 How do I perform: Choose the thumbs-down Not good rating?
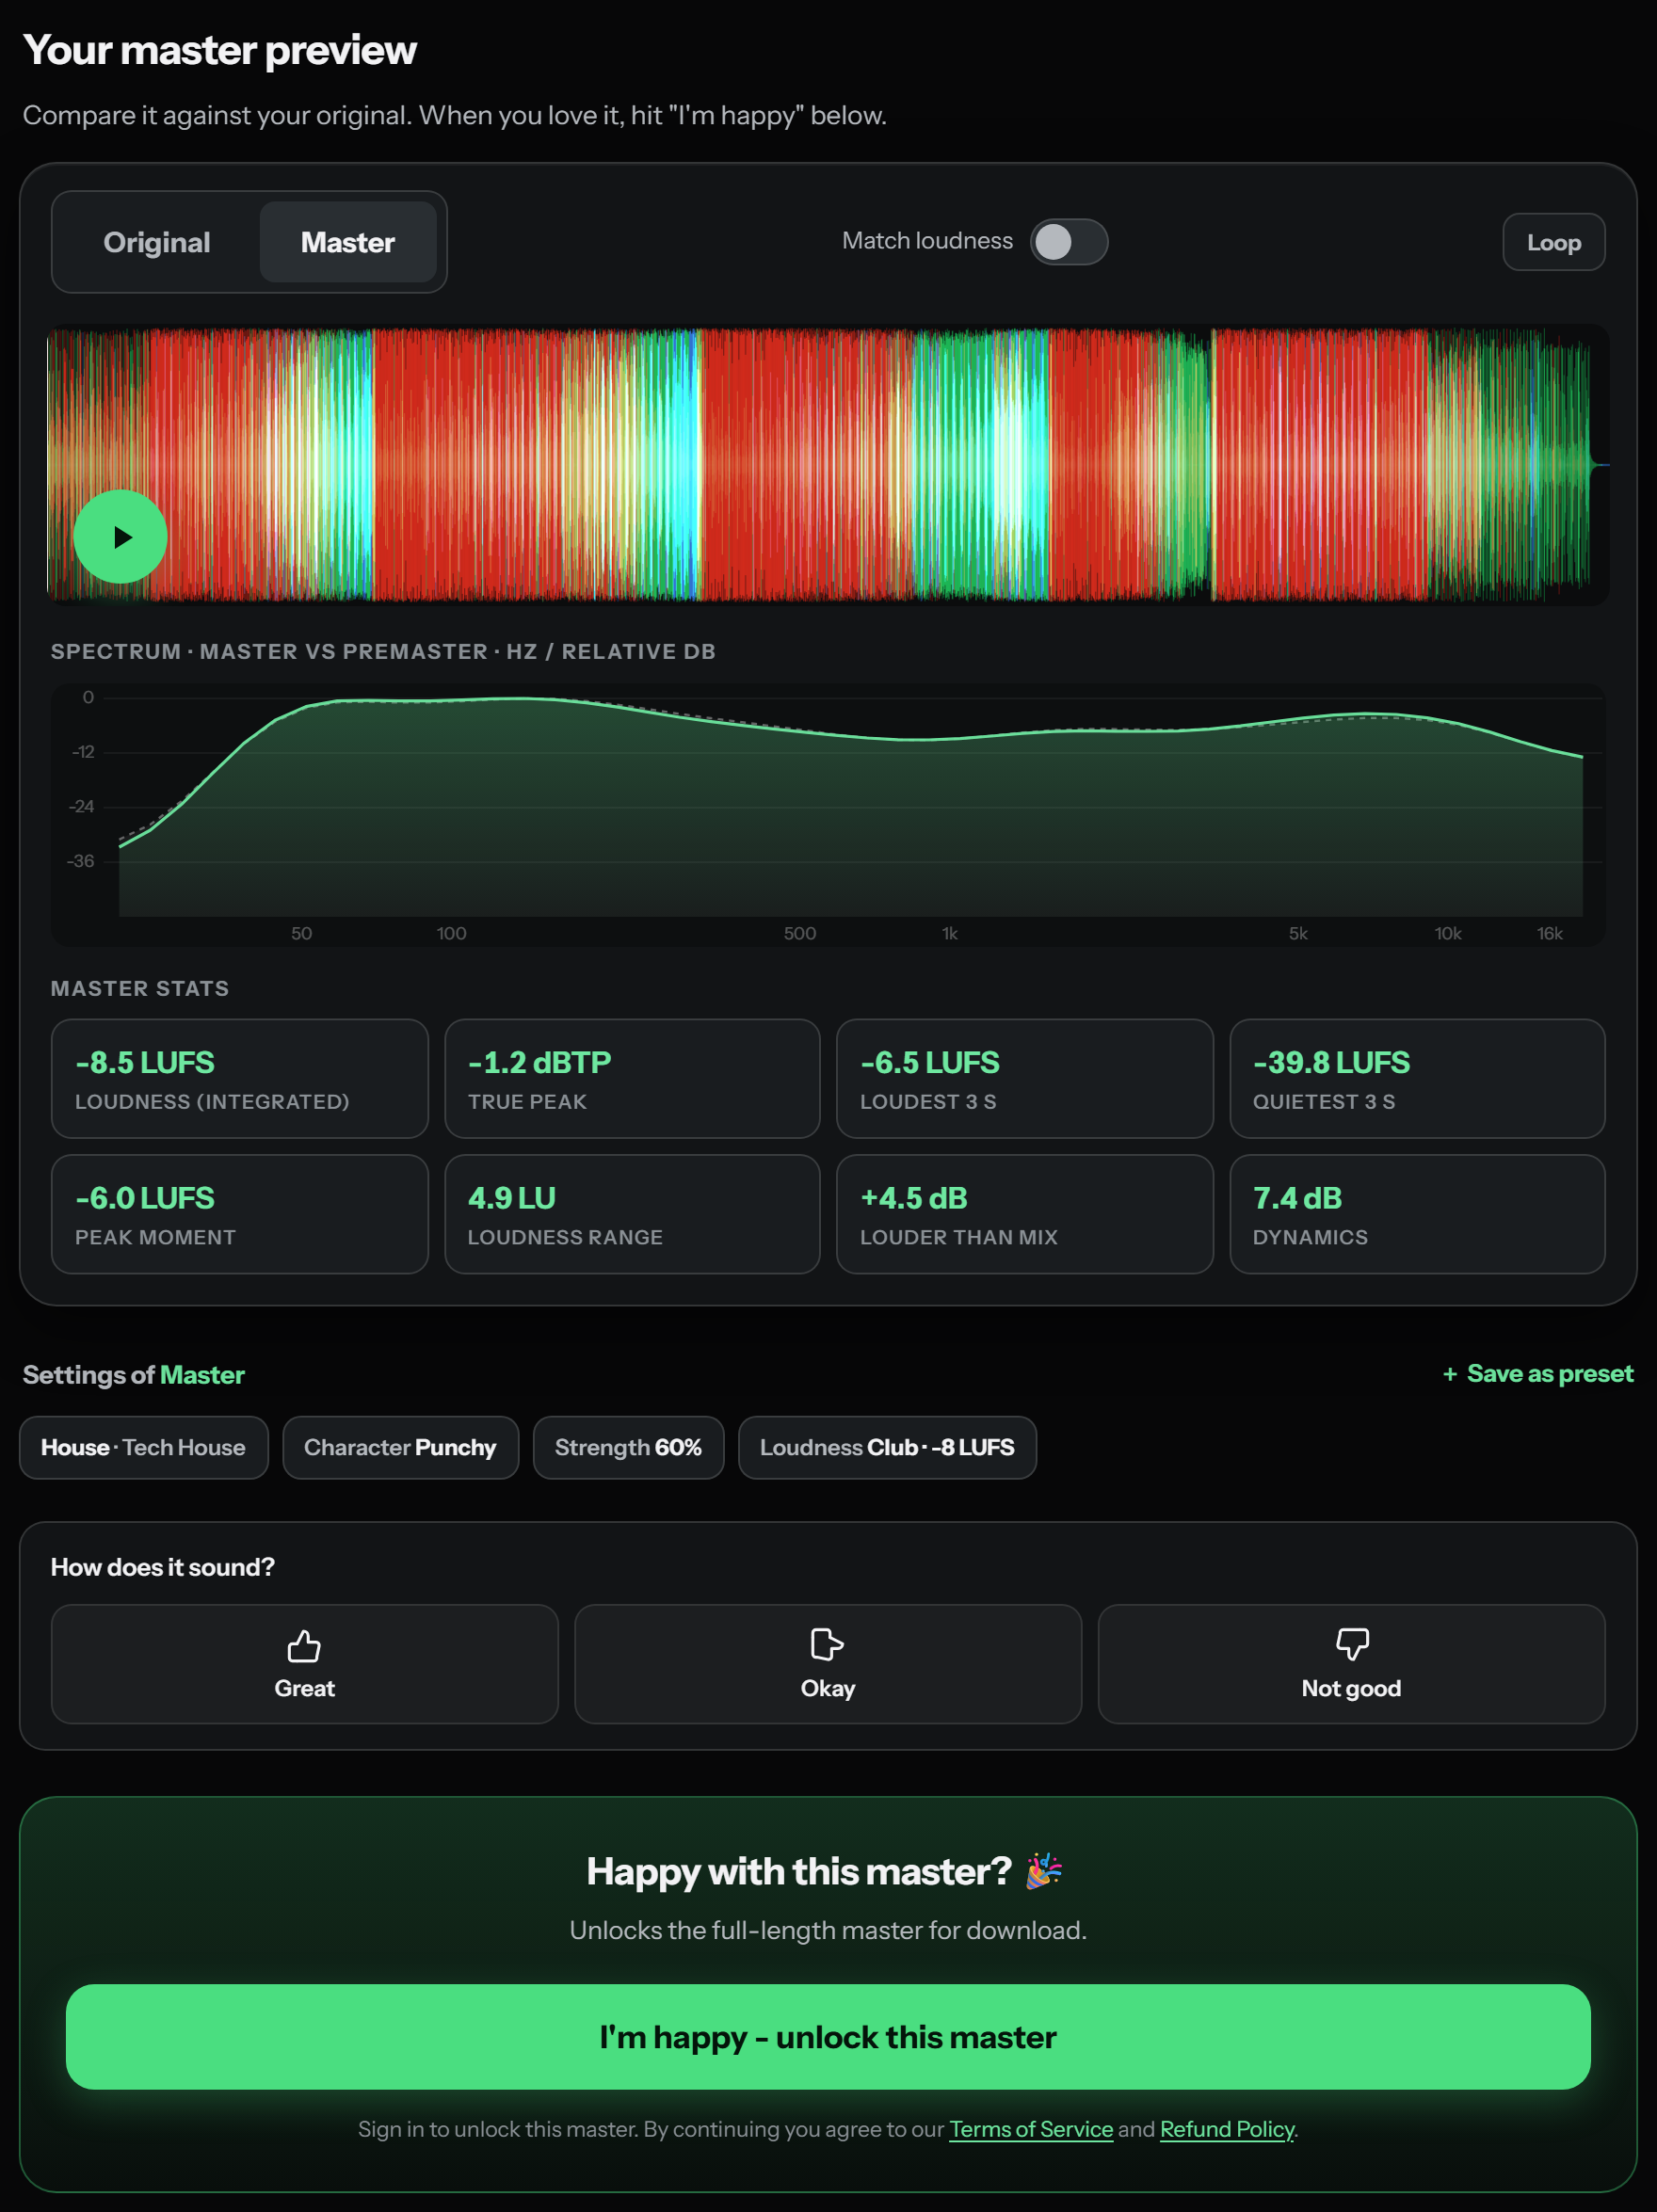tap(1351, 1664)
